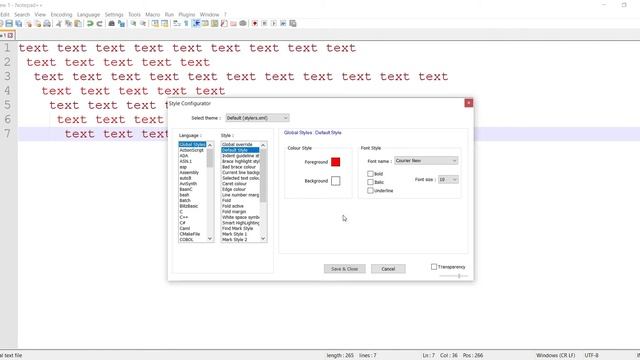Select Caret colour in the Style list
This screenshot has height=360, width=640.
click(x=234, y=184)
